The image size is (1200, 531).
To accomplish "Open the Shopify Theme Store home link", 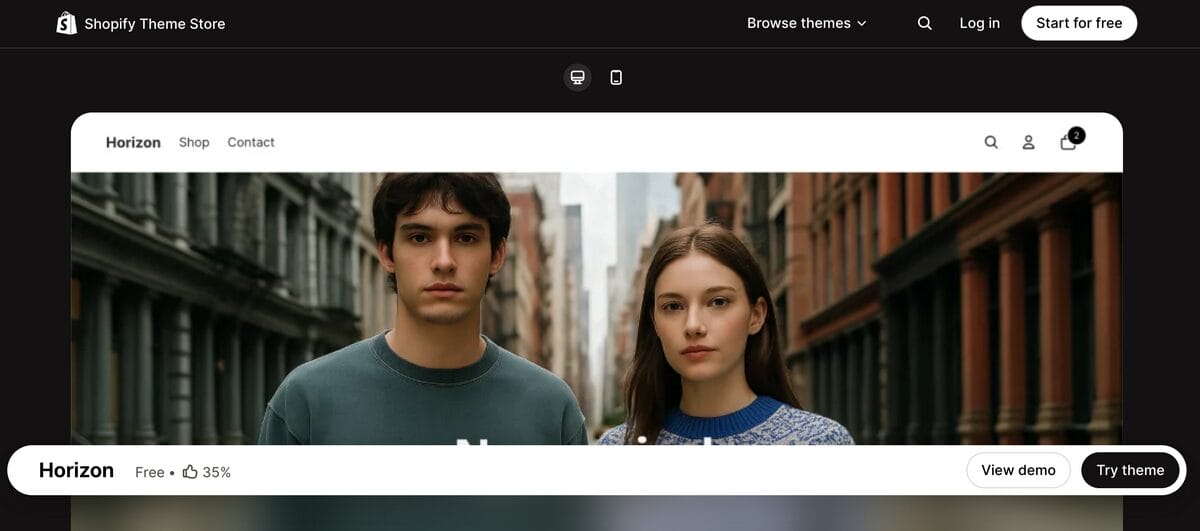I will point(141,23).
